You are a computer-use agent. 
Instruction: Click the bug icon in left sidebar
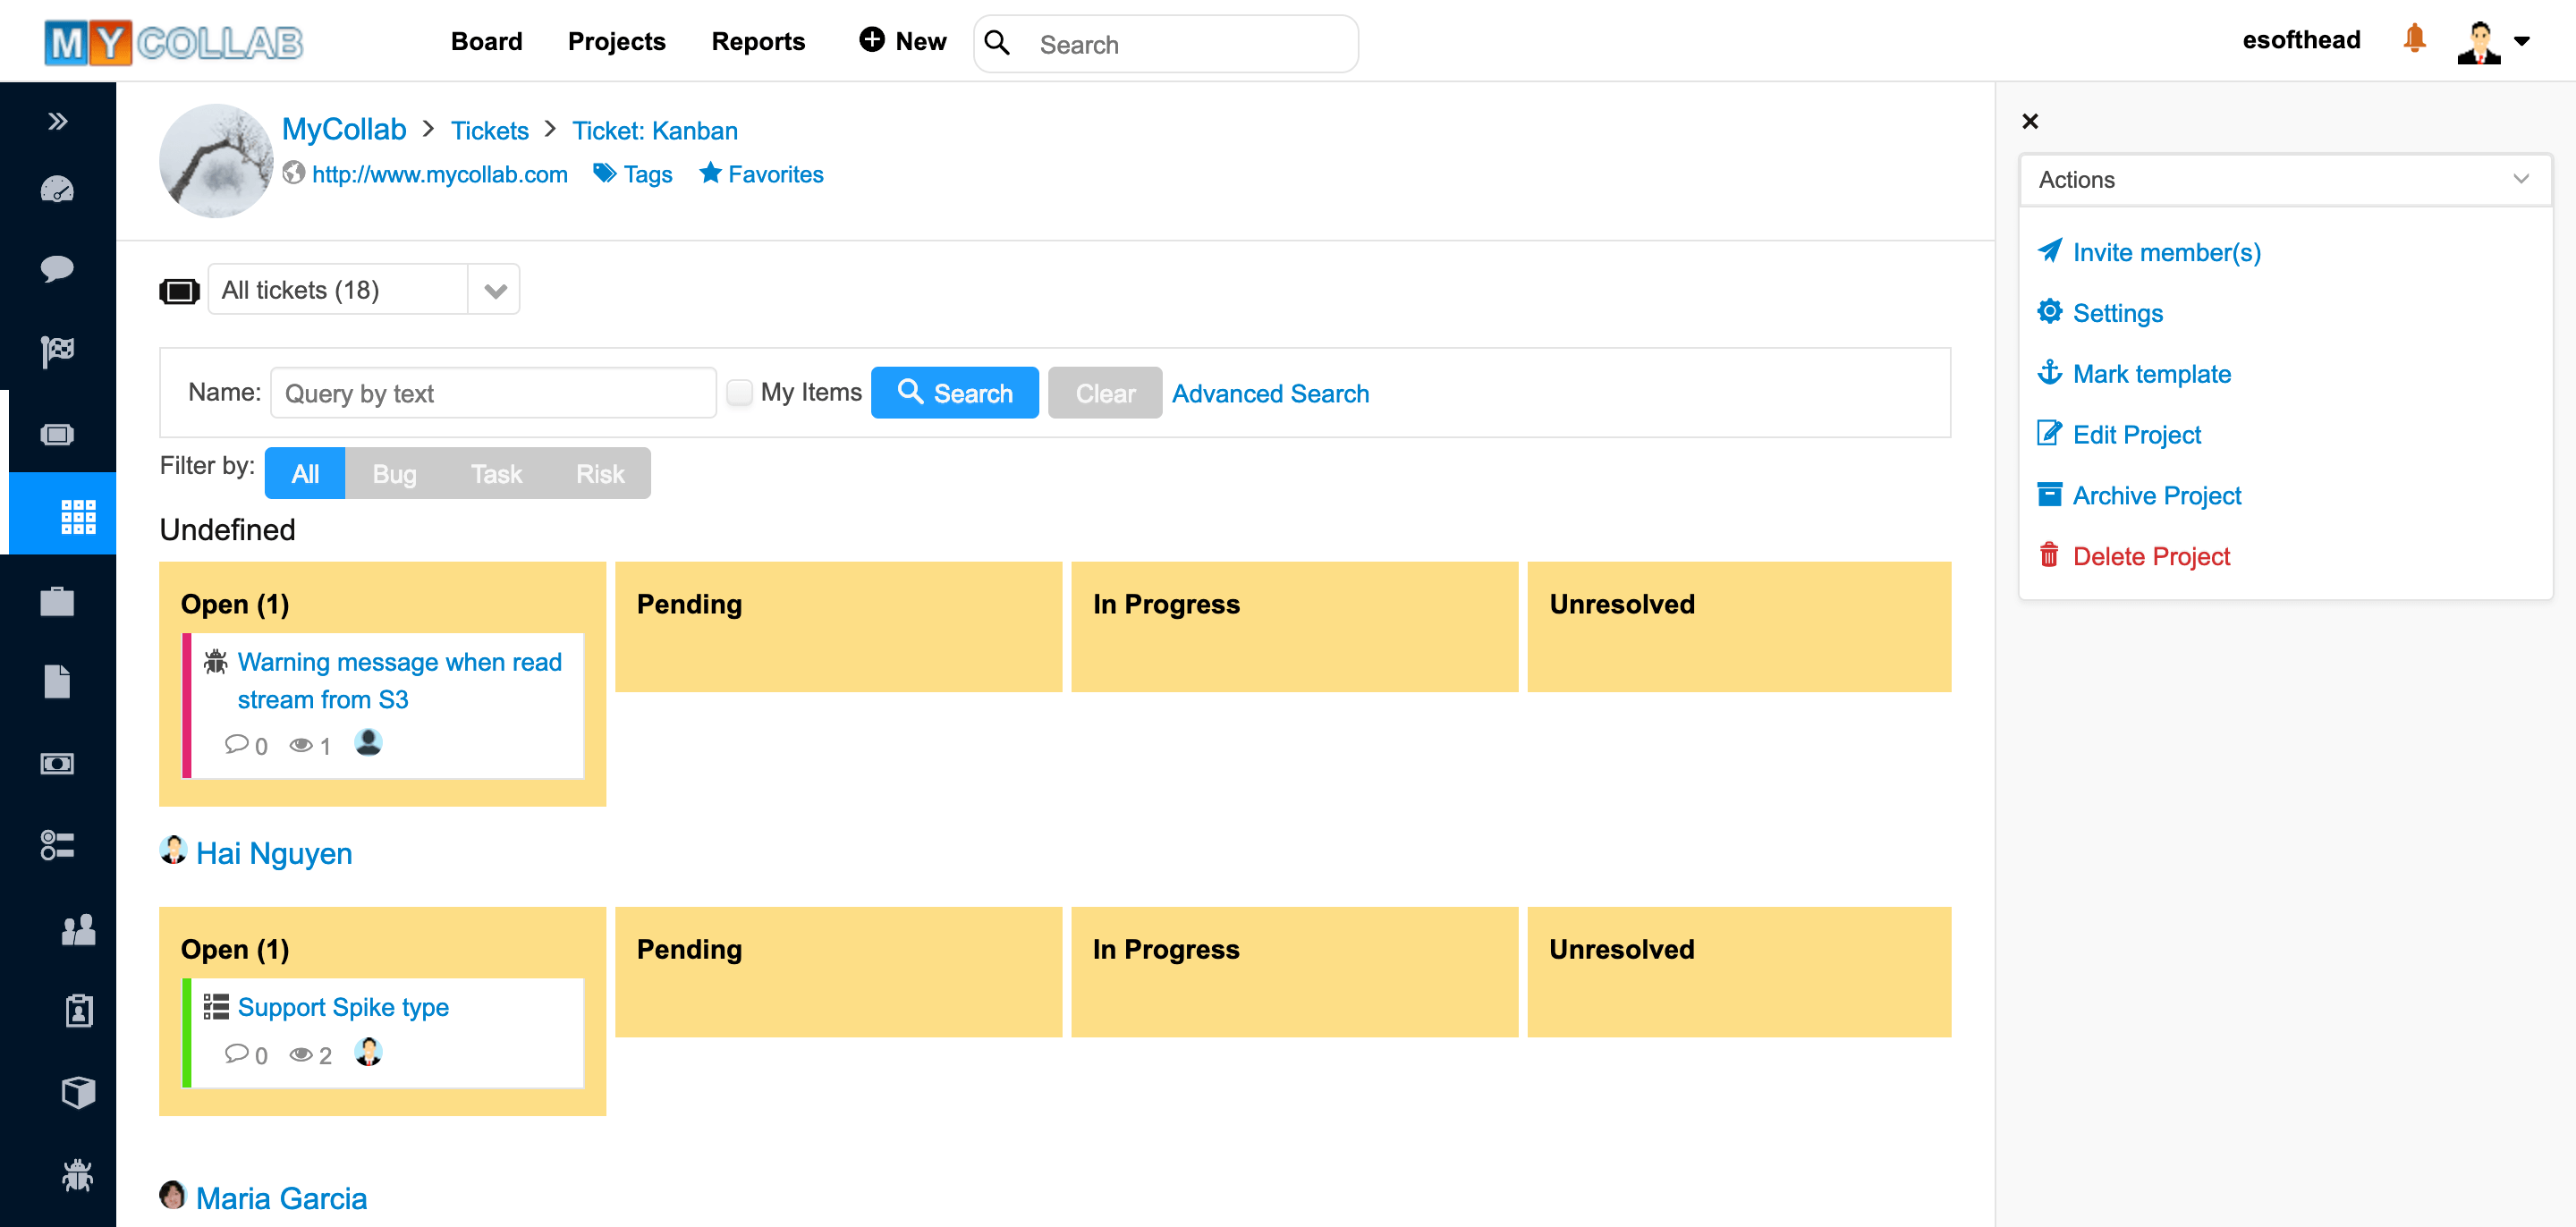pos(78,1174)
